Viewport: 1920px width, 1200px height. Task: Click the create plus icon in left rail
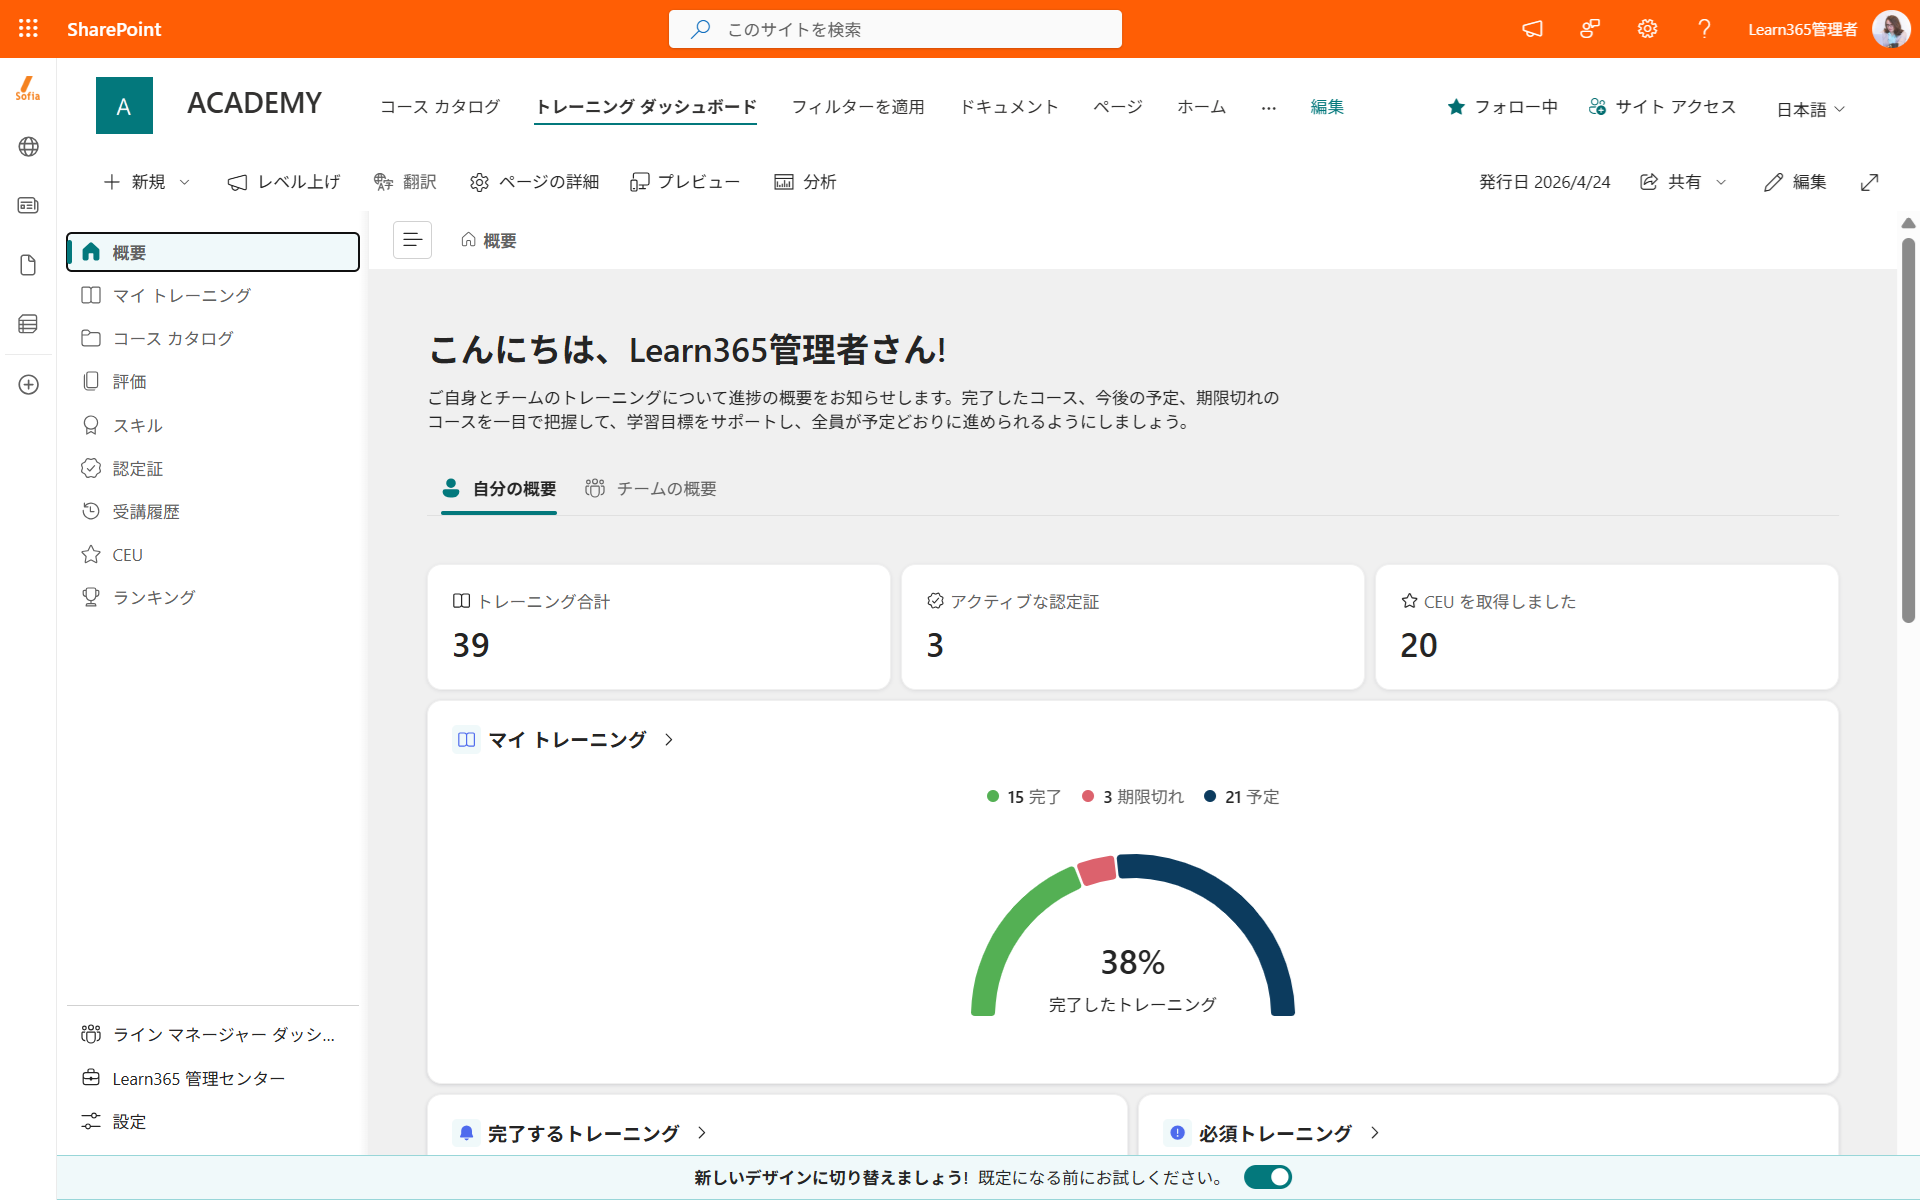coord(28,385)
